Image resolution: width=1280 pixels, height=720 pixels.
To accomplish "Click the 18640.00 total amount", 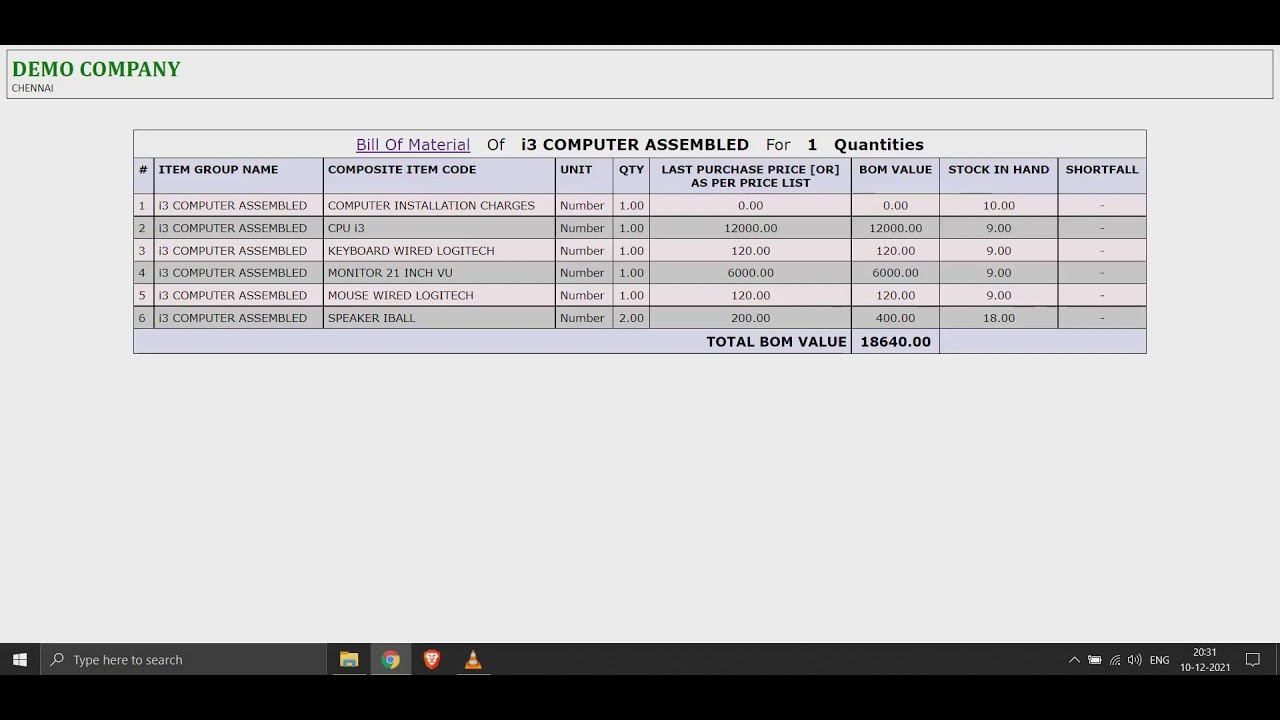I will point(895,342).
